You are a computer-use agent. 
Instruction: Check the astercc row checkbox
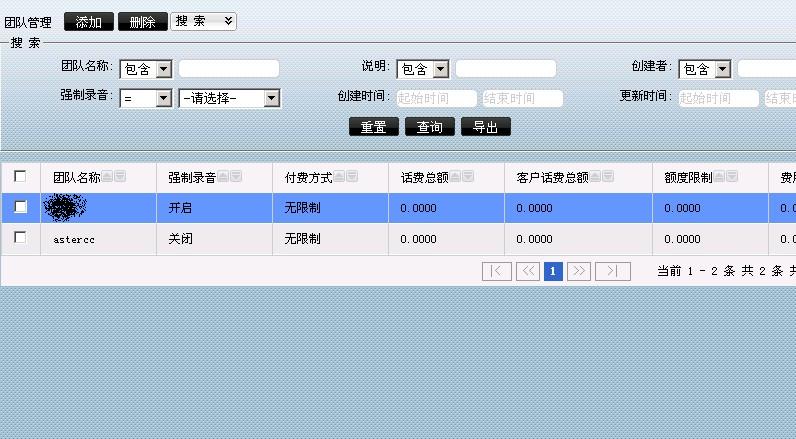20,238
